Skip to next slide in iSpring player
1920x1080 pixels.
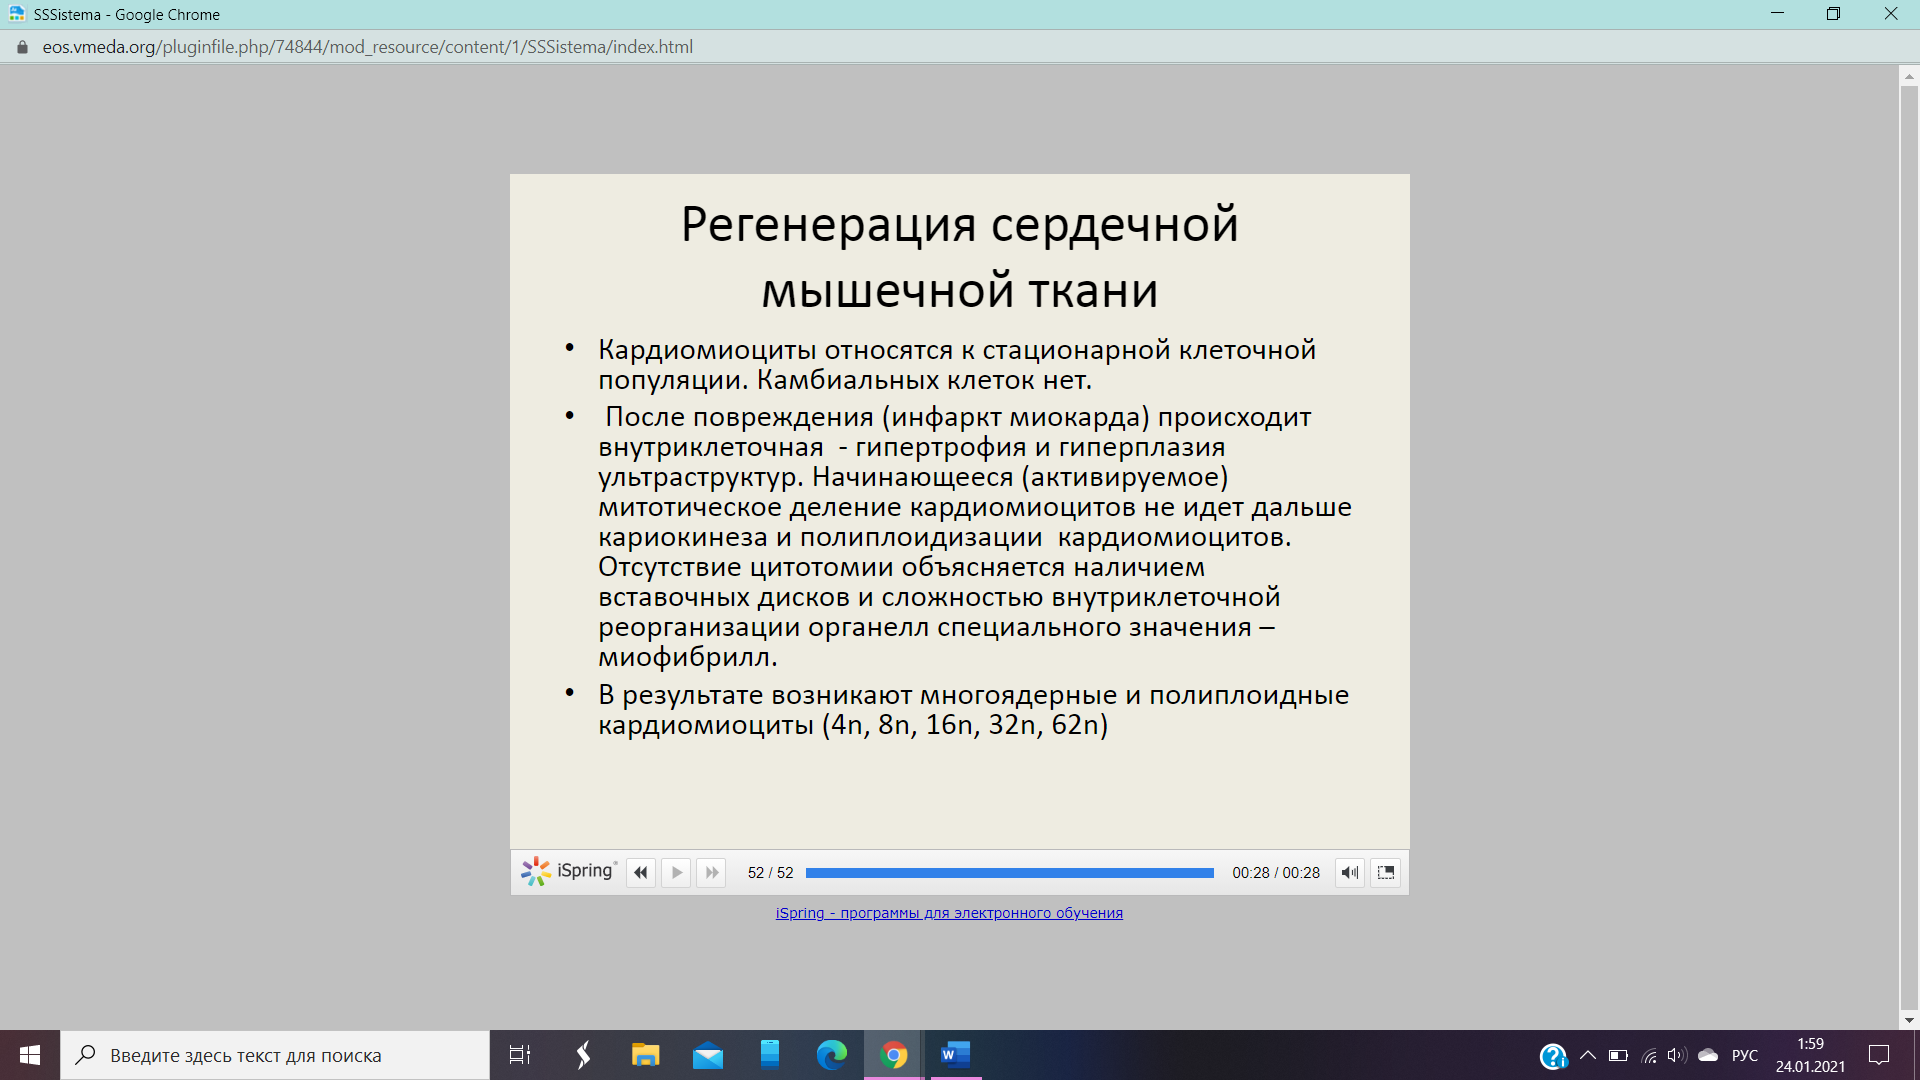click(x=711, y=873)
